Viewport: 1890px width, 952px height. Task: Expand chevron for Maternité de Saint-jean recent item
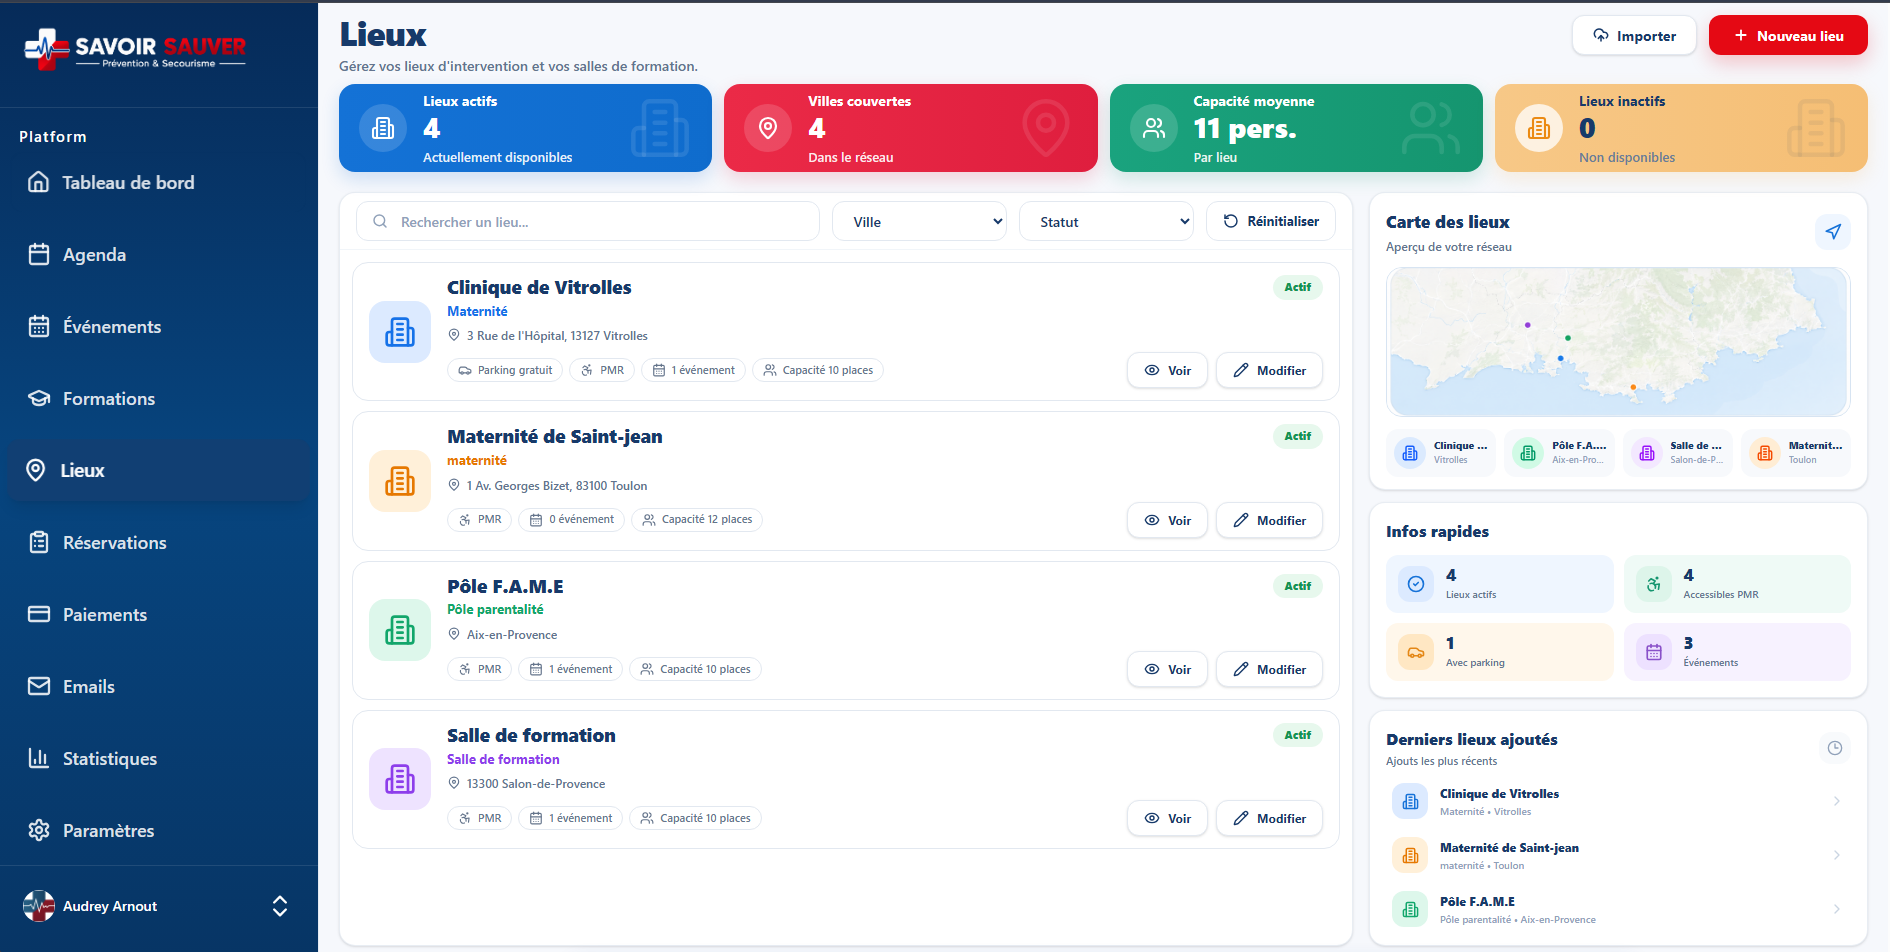1837,855
